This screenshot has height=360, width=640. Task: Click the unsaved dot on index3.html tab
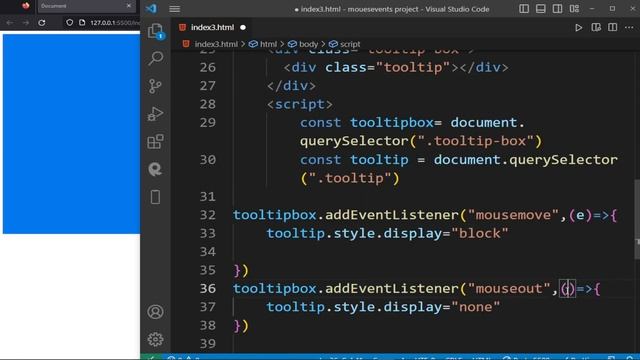point(243,27)
